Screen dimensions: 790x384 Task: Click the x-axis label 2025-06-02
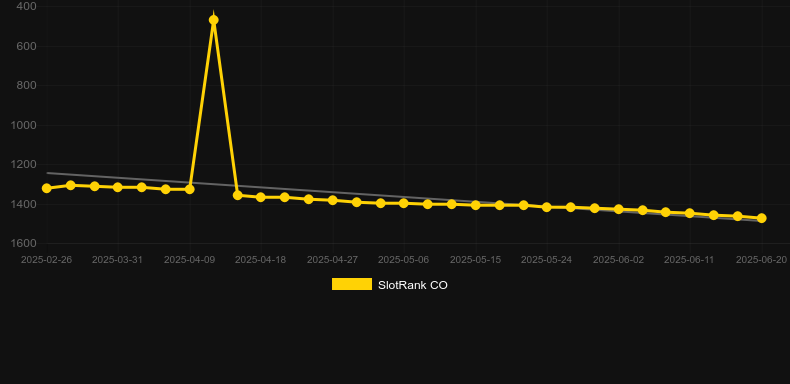(618, 260)
